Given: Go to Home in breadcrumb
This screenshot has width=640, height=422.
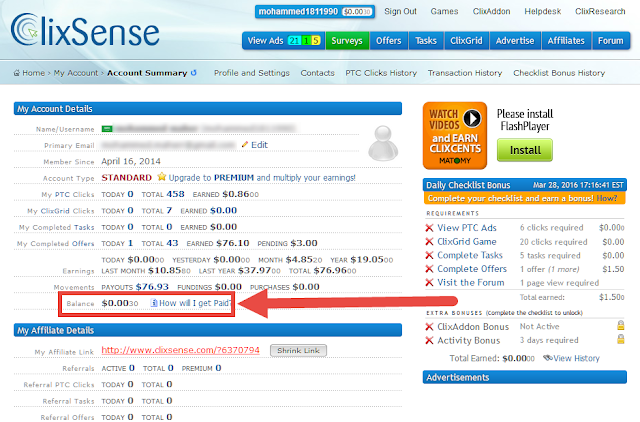Looking at the screenshot, I should (x=33, y=73).
